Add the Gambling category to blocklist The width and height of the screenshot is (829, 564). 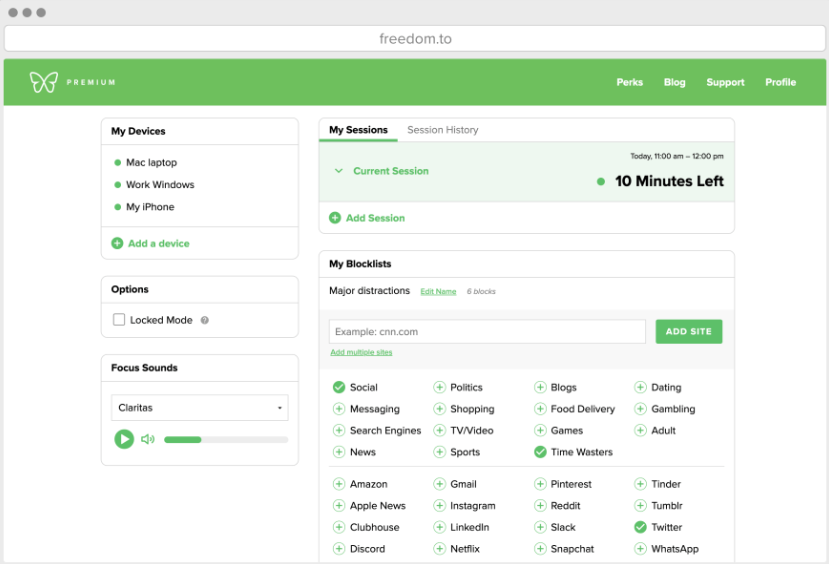[640, 409]
